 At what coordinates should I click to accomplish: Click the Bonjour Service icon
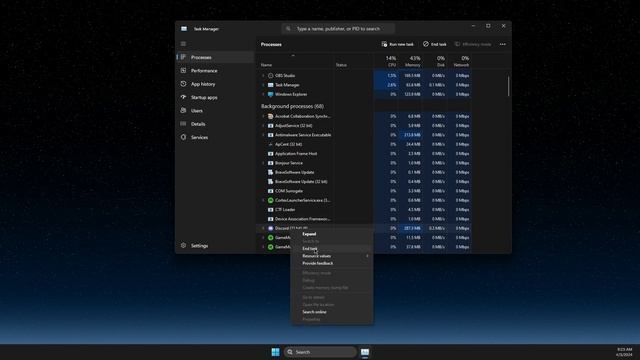(270, 163)
